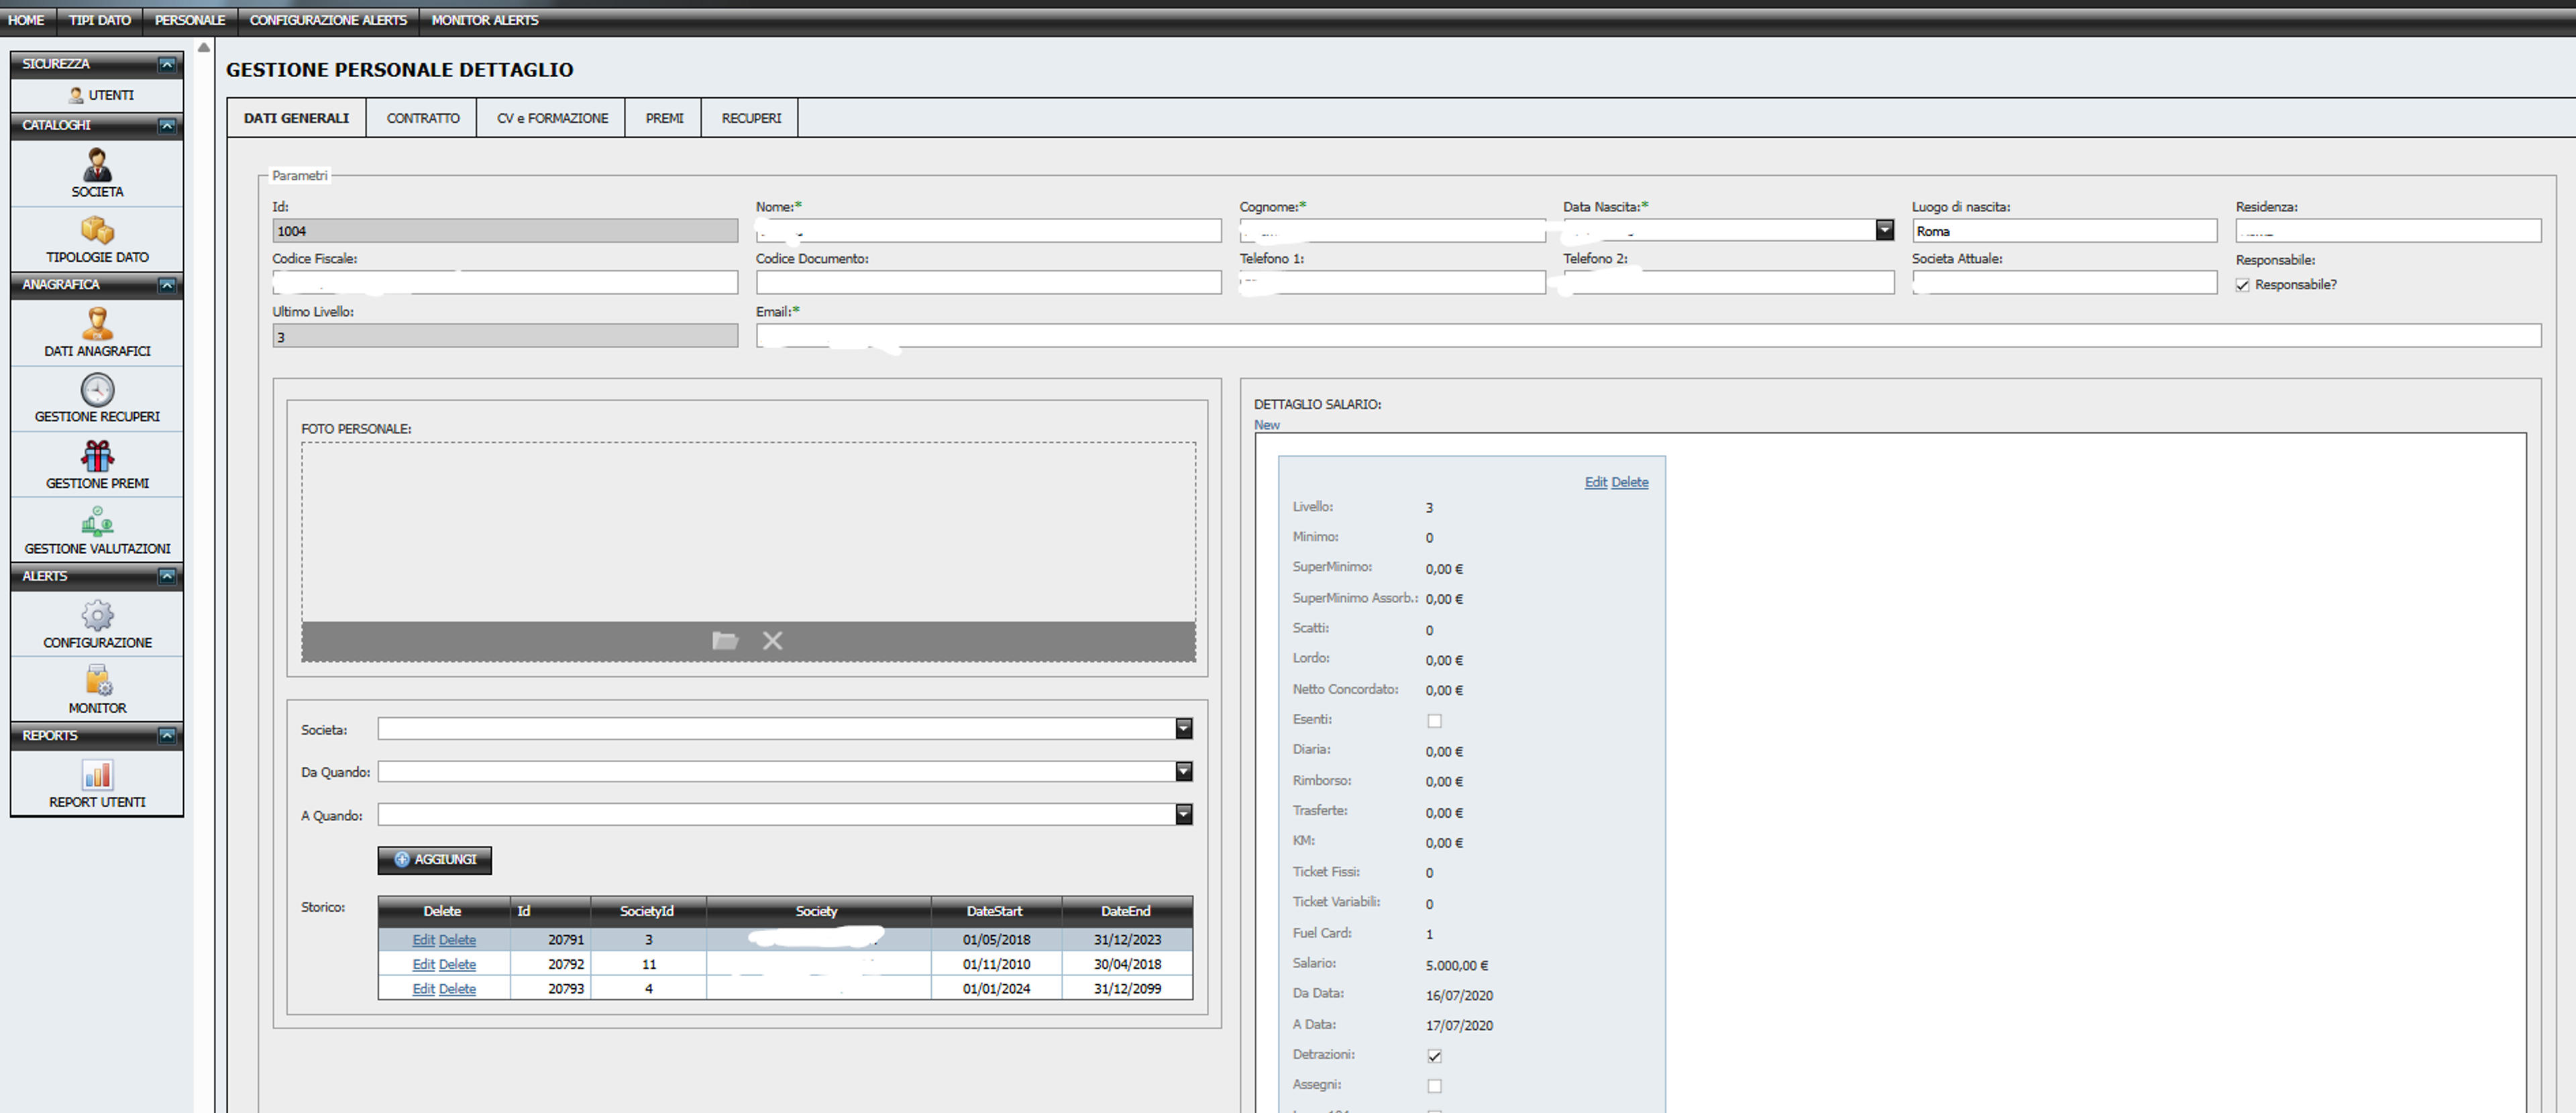This screenshot has height=1113, width=2576.
Task: Open the MONITOR ALERTS menu
Action: (485, 20)
